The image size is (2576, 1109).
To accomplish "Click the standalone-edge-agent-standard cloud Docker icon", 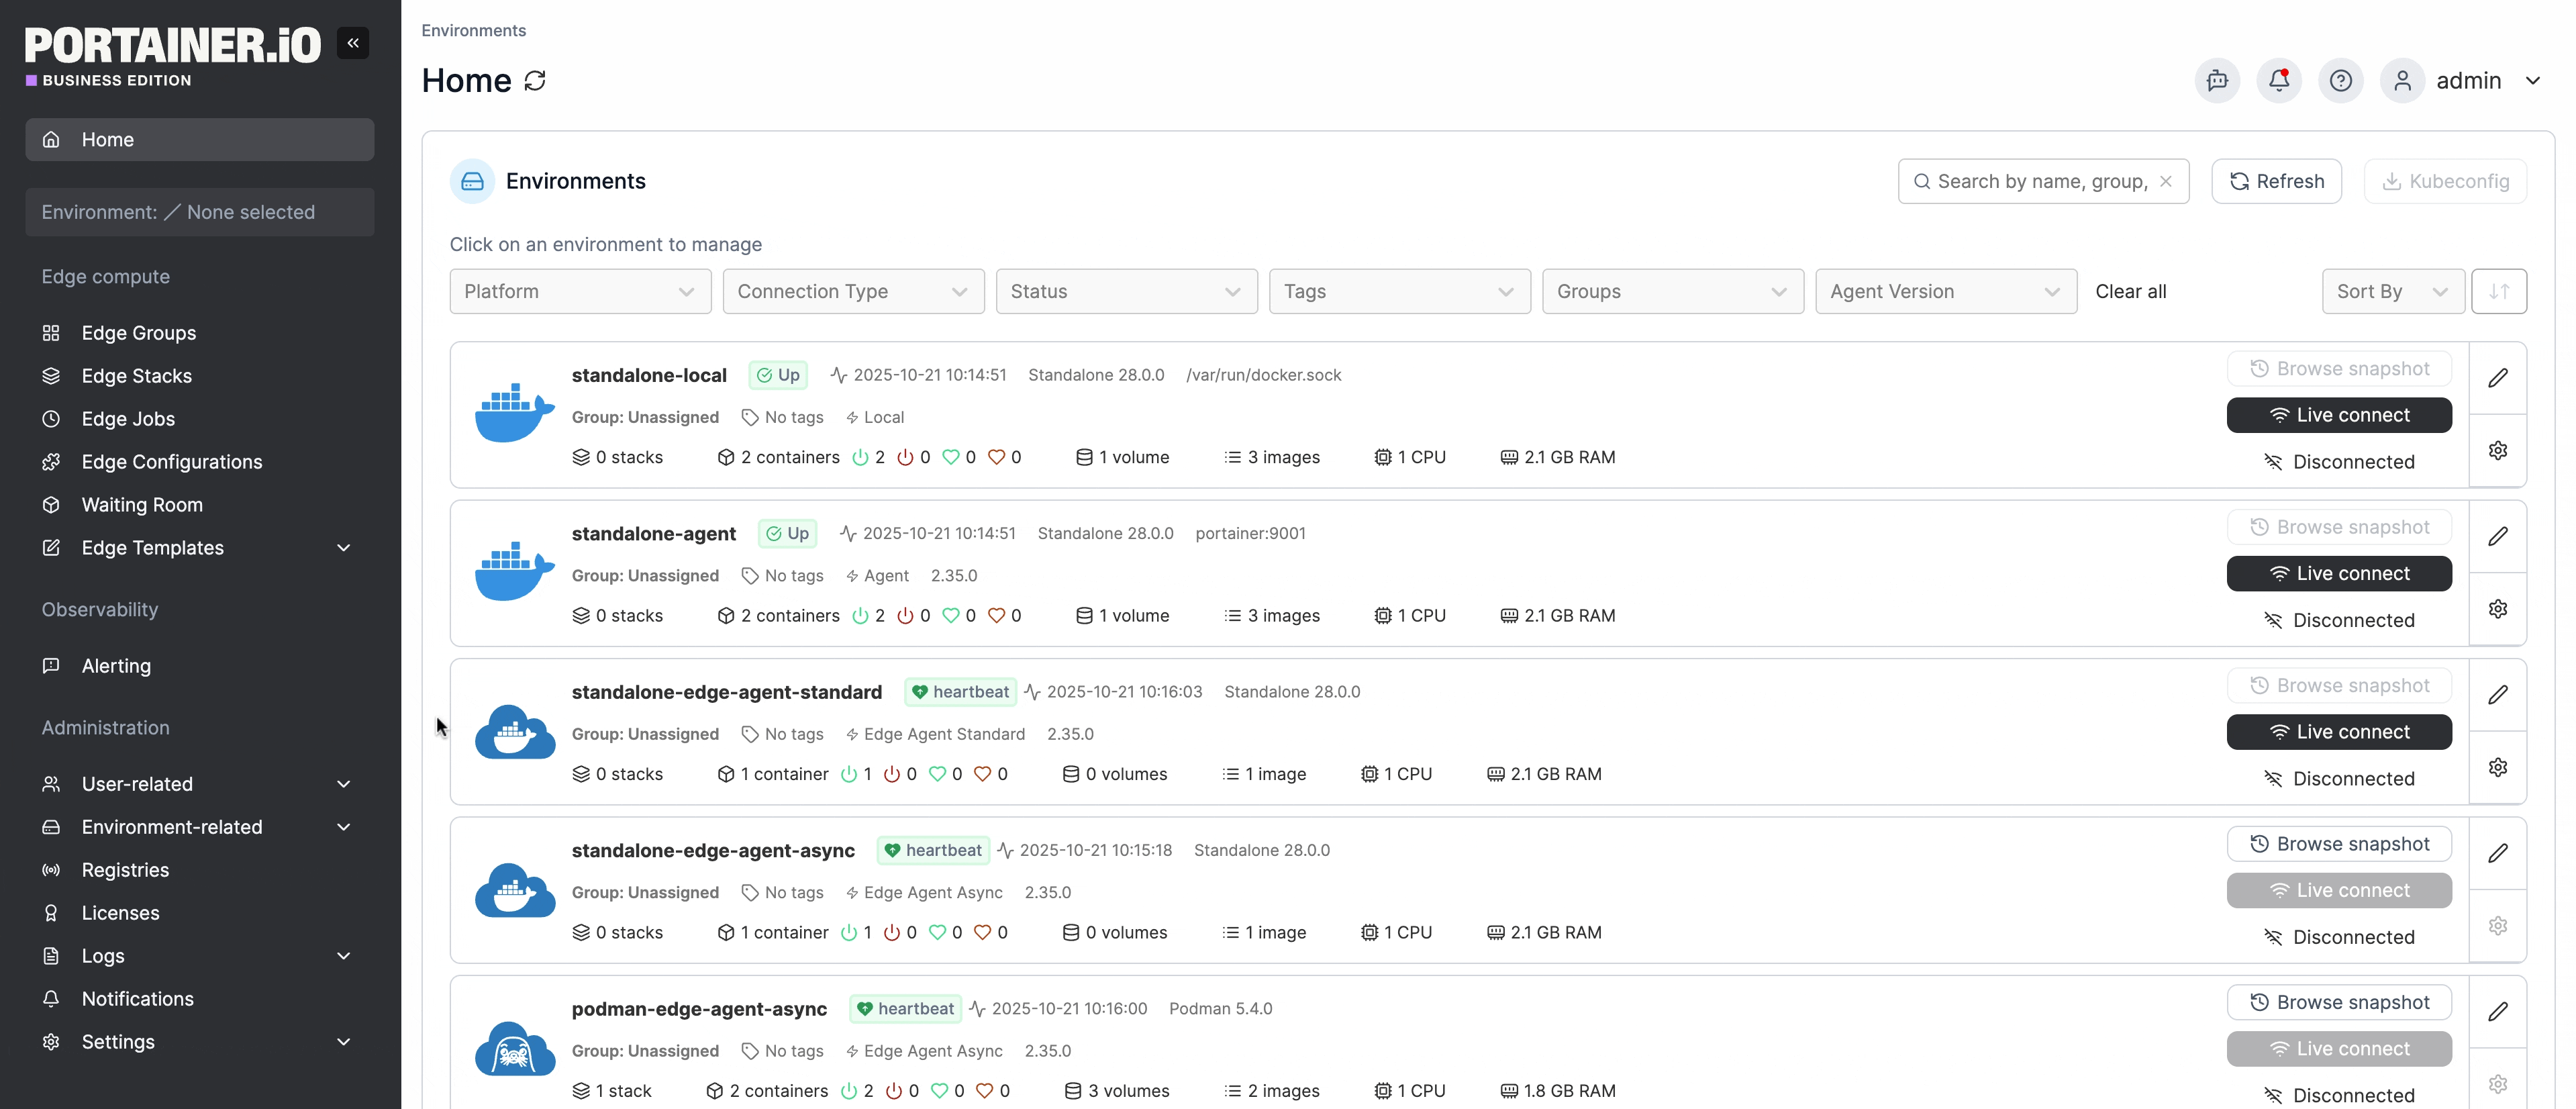I will (515, 732).
